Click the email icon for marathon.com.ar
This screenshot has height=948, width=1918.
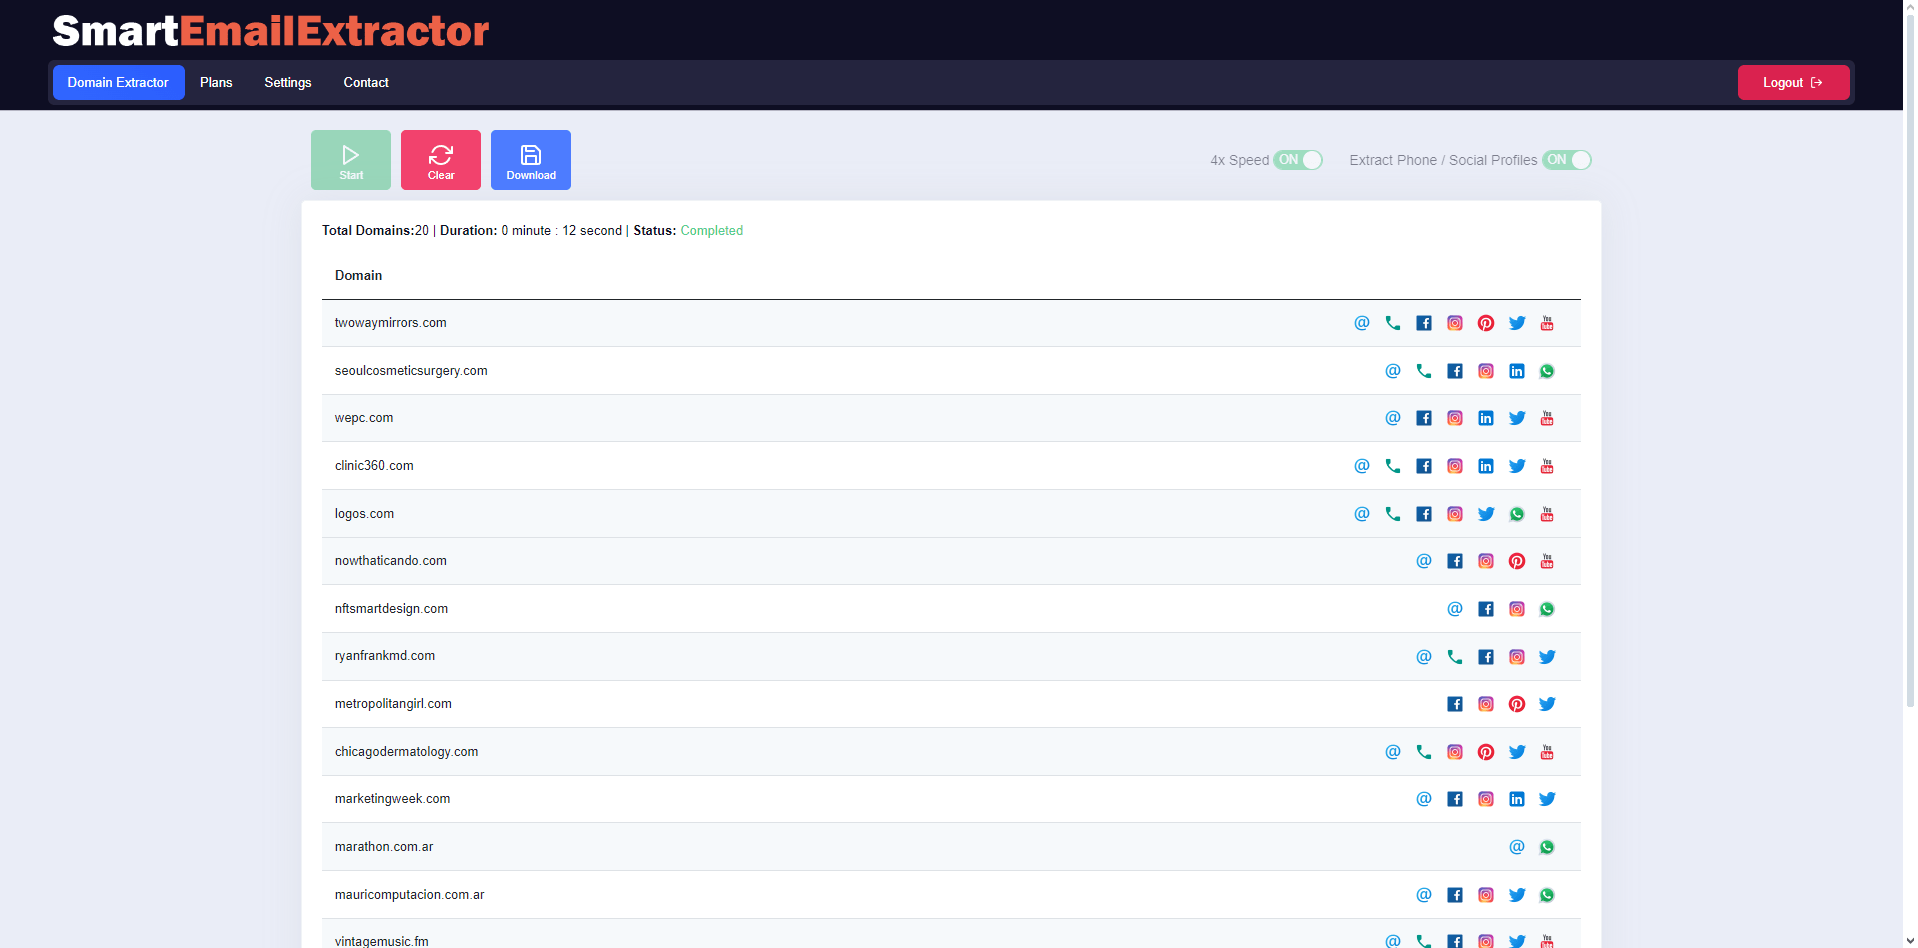coord(1516,847)
